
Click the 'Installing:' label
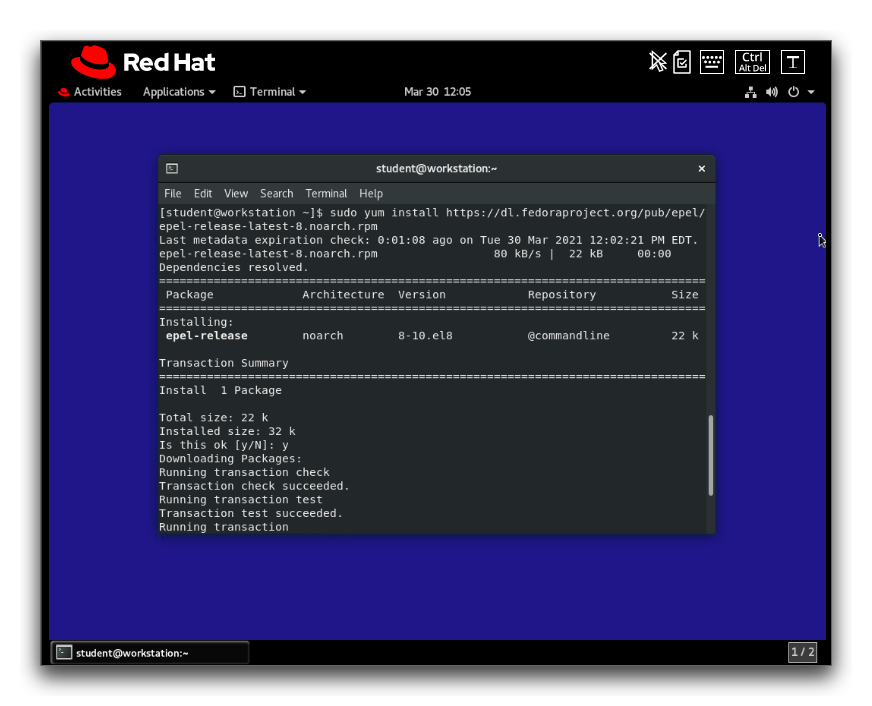point(196,322)
